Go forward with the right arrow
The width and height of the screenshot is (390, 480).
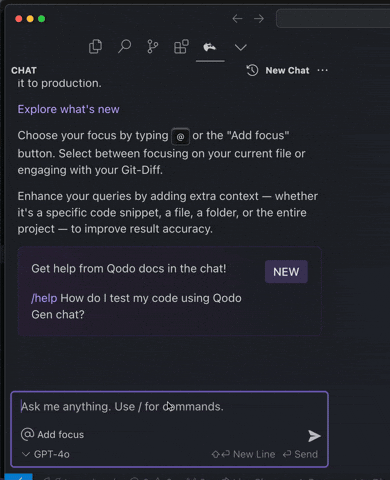[x=259, y=19]
